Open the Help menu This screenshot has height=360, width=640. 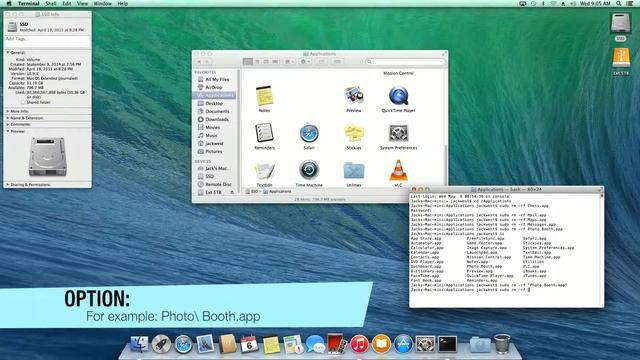coord(122,4)
